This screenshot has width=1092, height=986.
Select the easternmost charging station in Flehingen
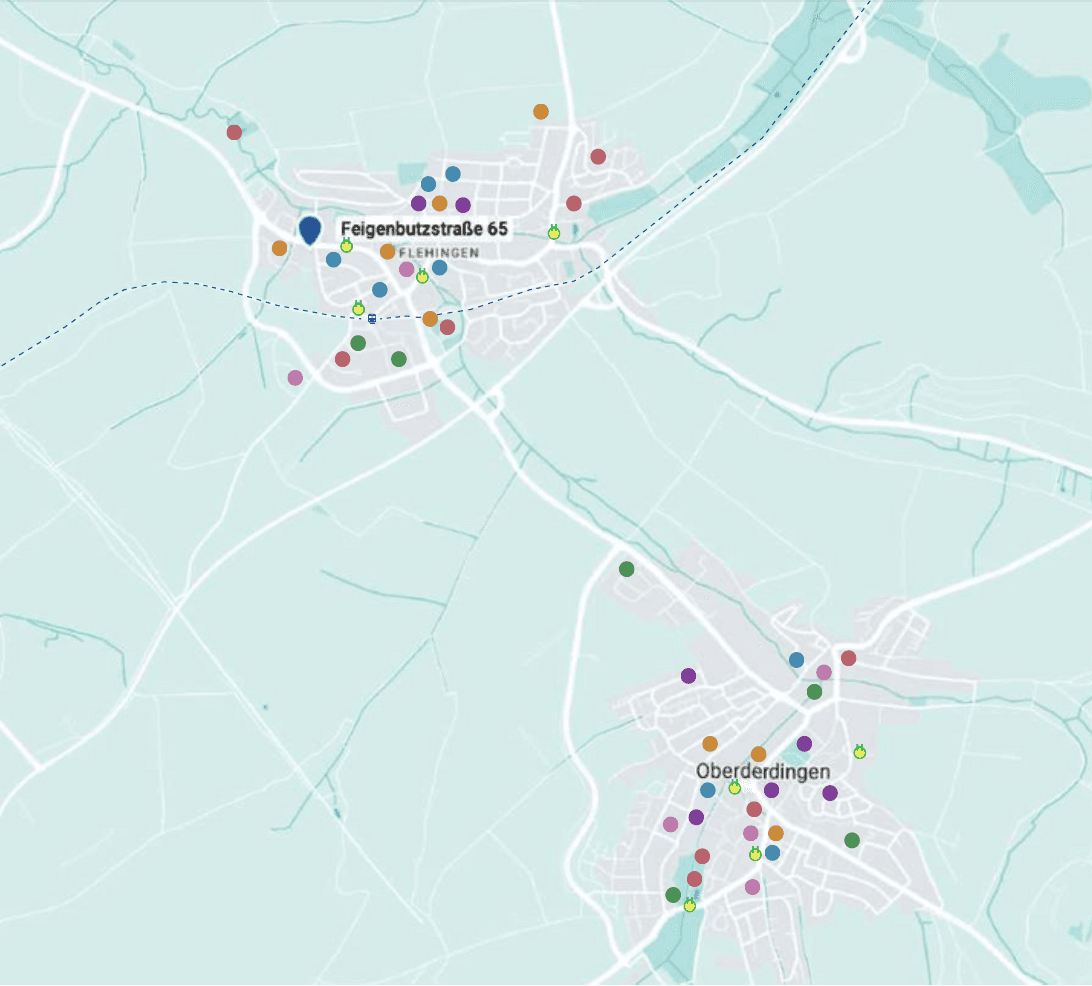(x=554, y=233)
